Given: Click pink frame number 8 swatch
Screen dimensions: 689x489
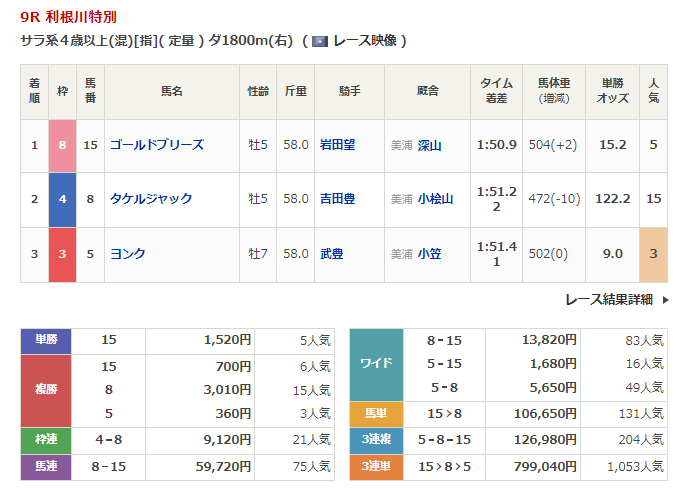Looking at the screenshot, I should (x=62, y=145).
